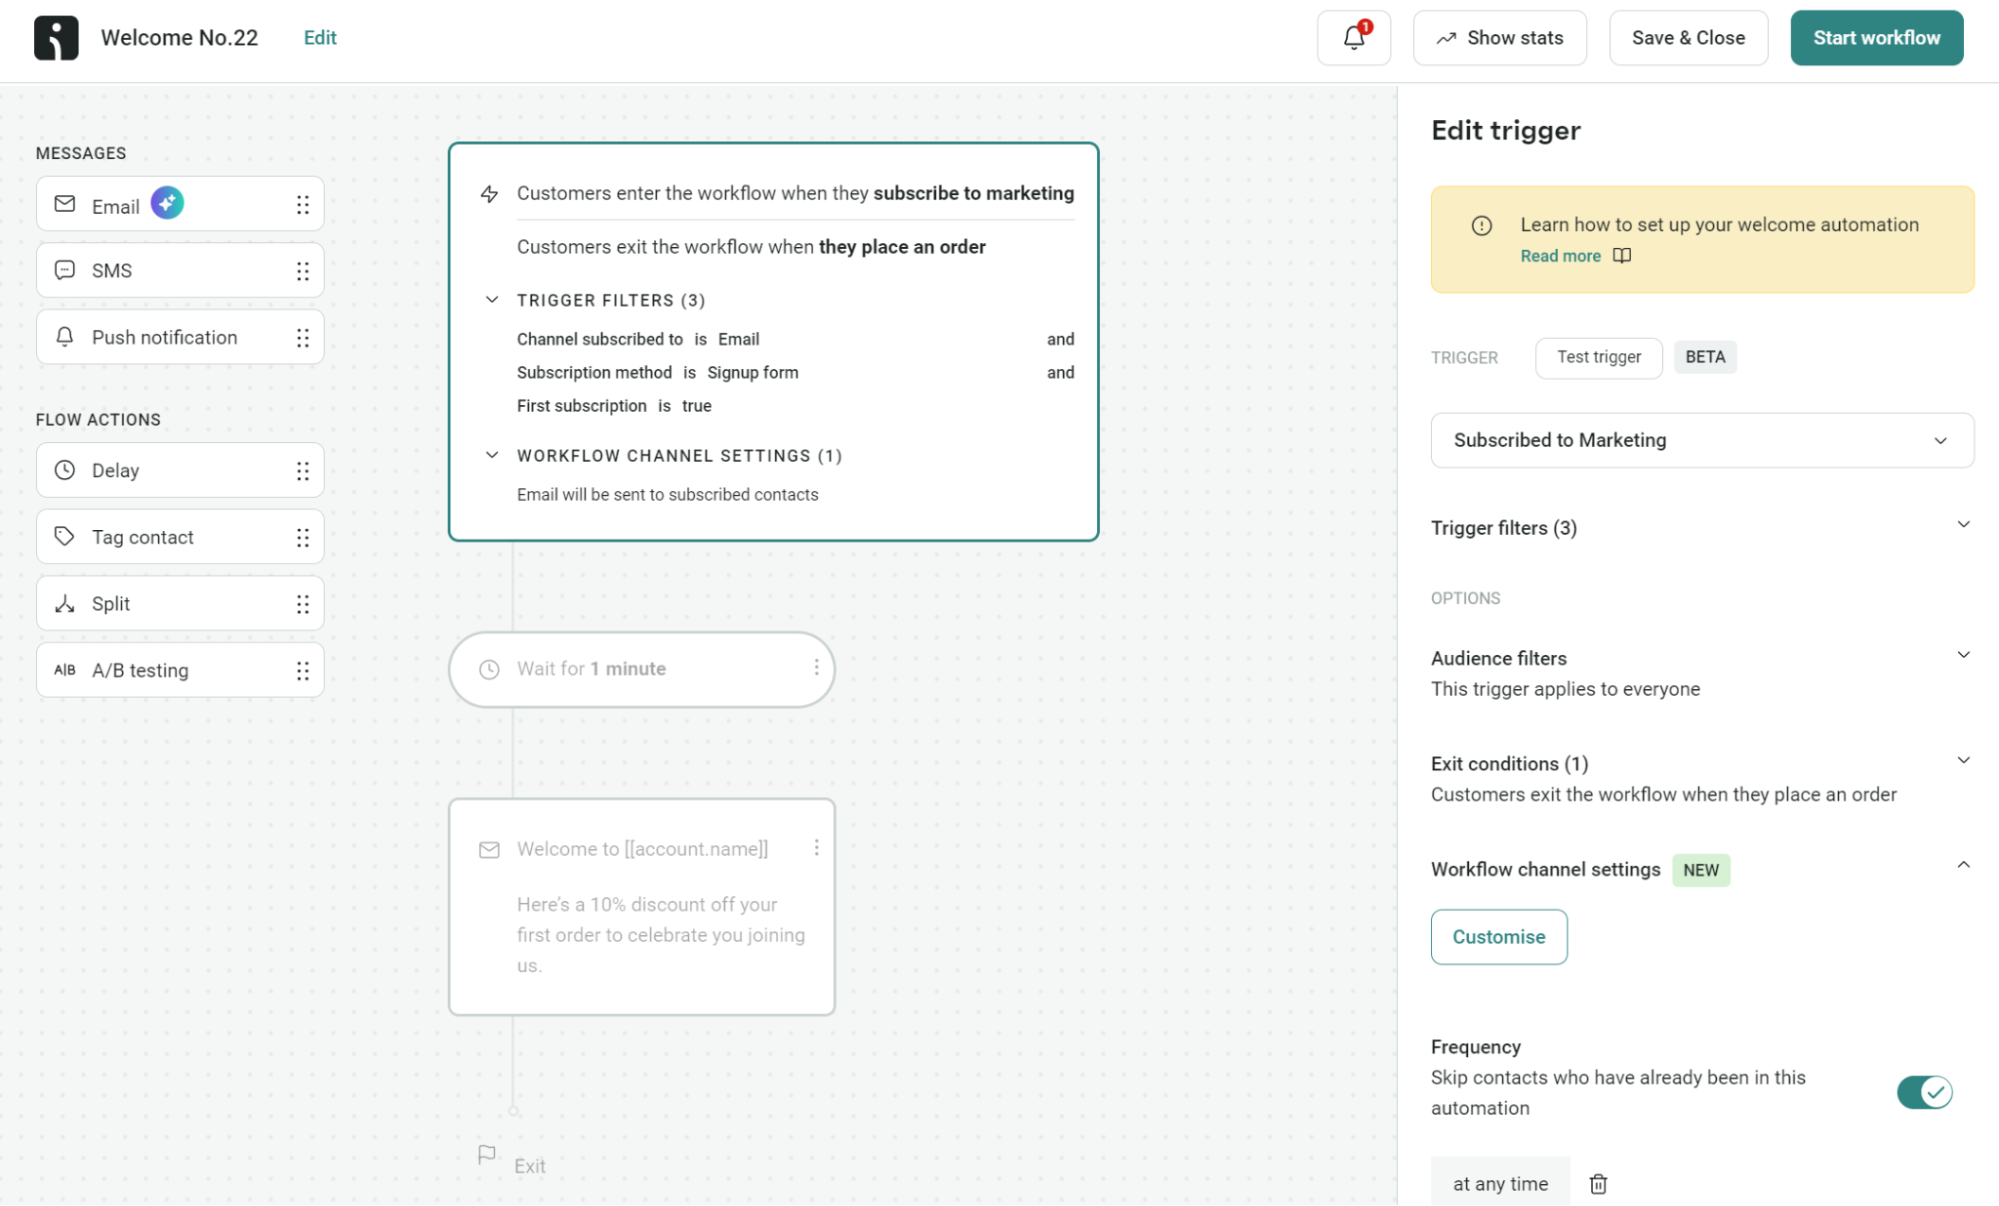
Task: Click the Omnisend logo
Action: [56, 37]
